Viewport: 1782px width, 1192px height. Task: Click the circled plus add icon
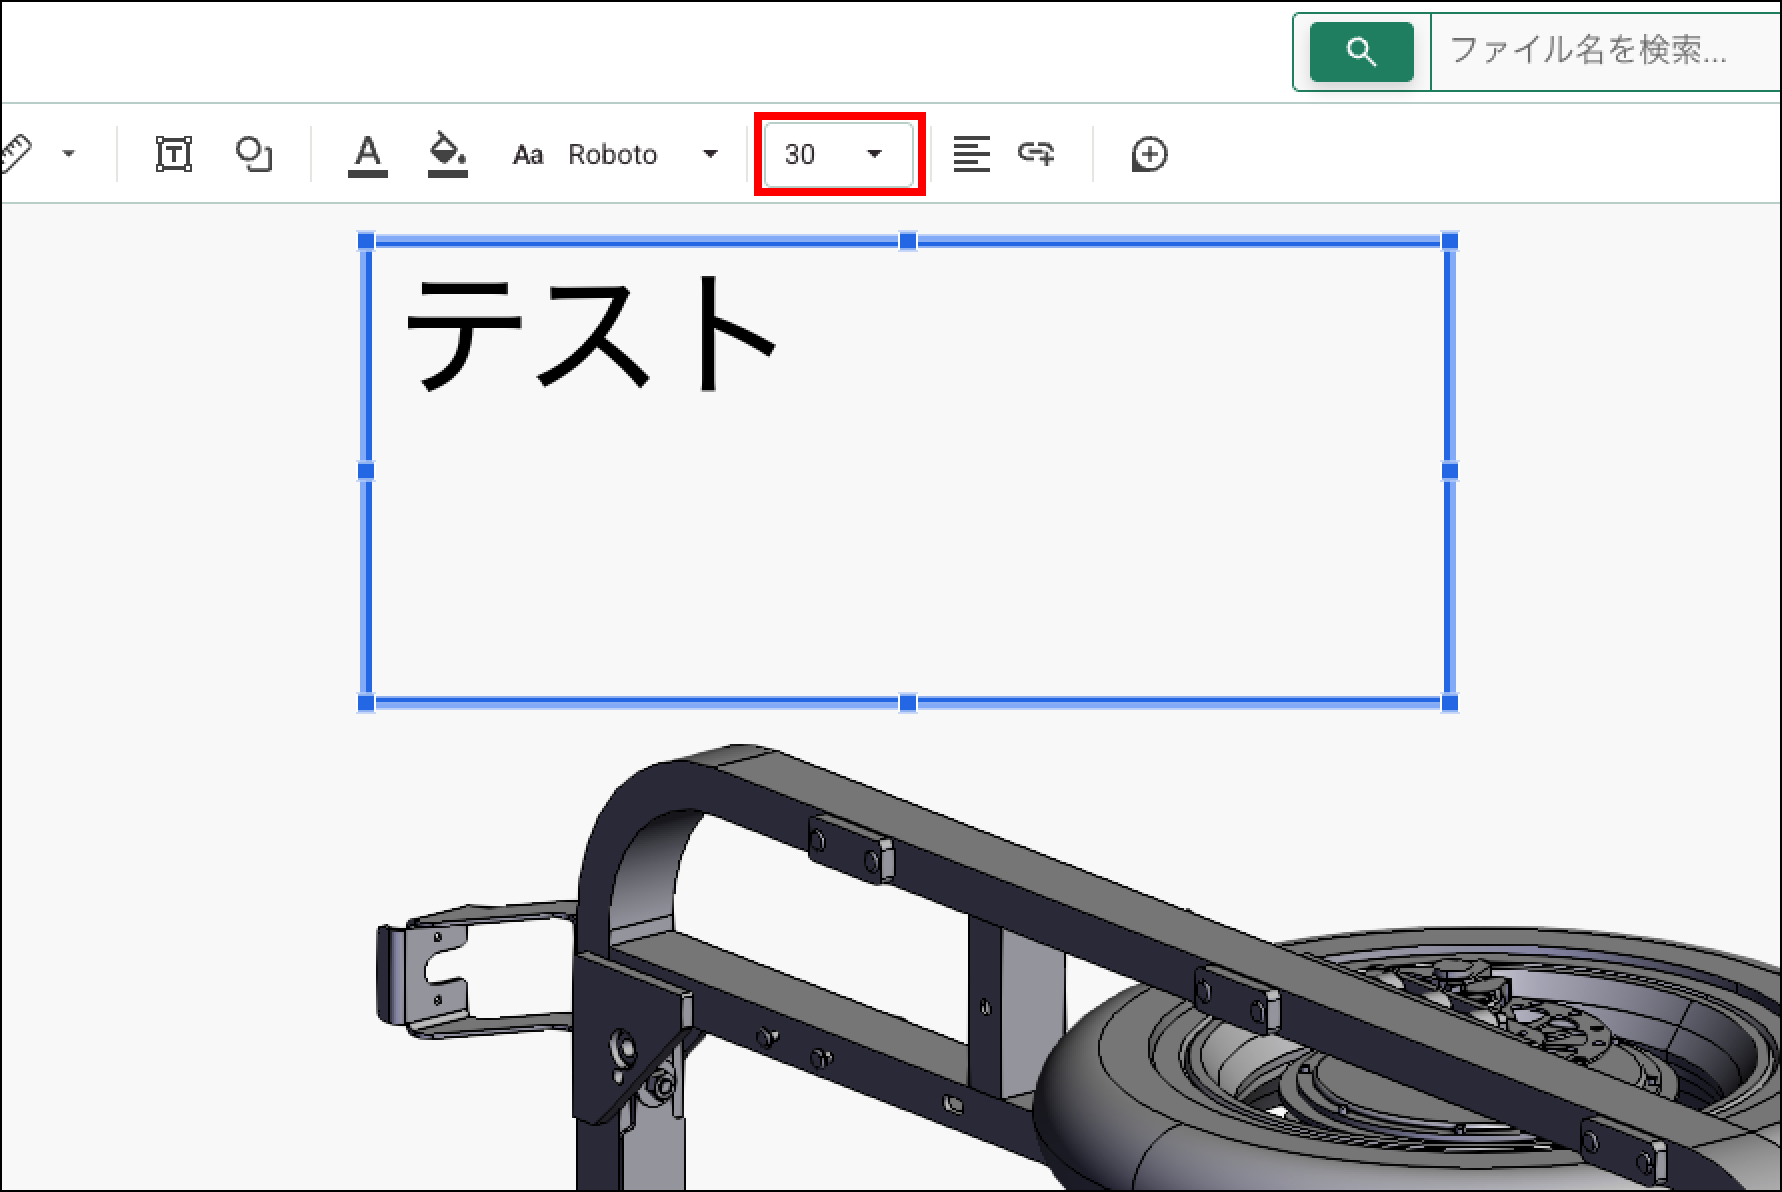pyautogui.click(x=1149, y=154)
